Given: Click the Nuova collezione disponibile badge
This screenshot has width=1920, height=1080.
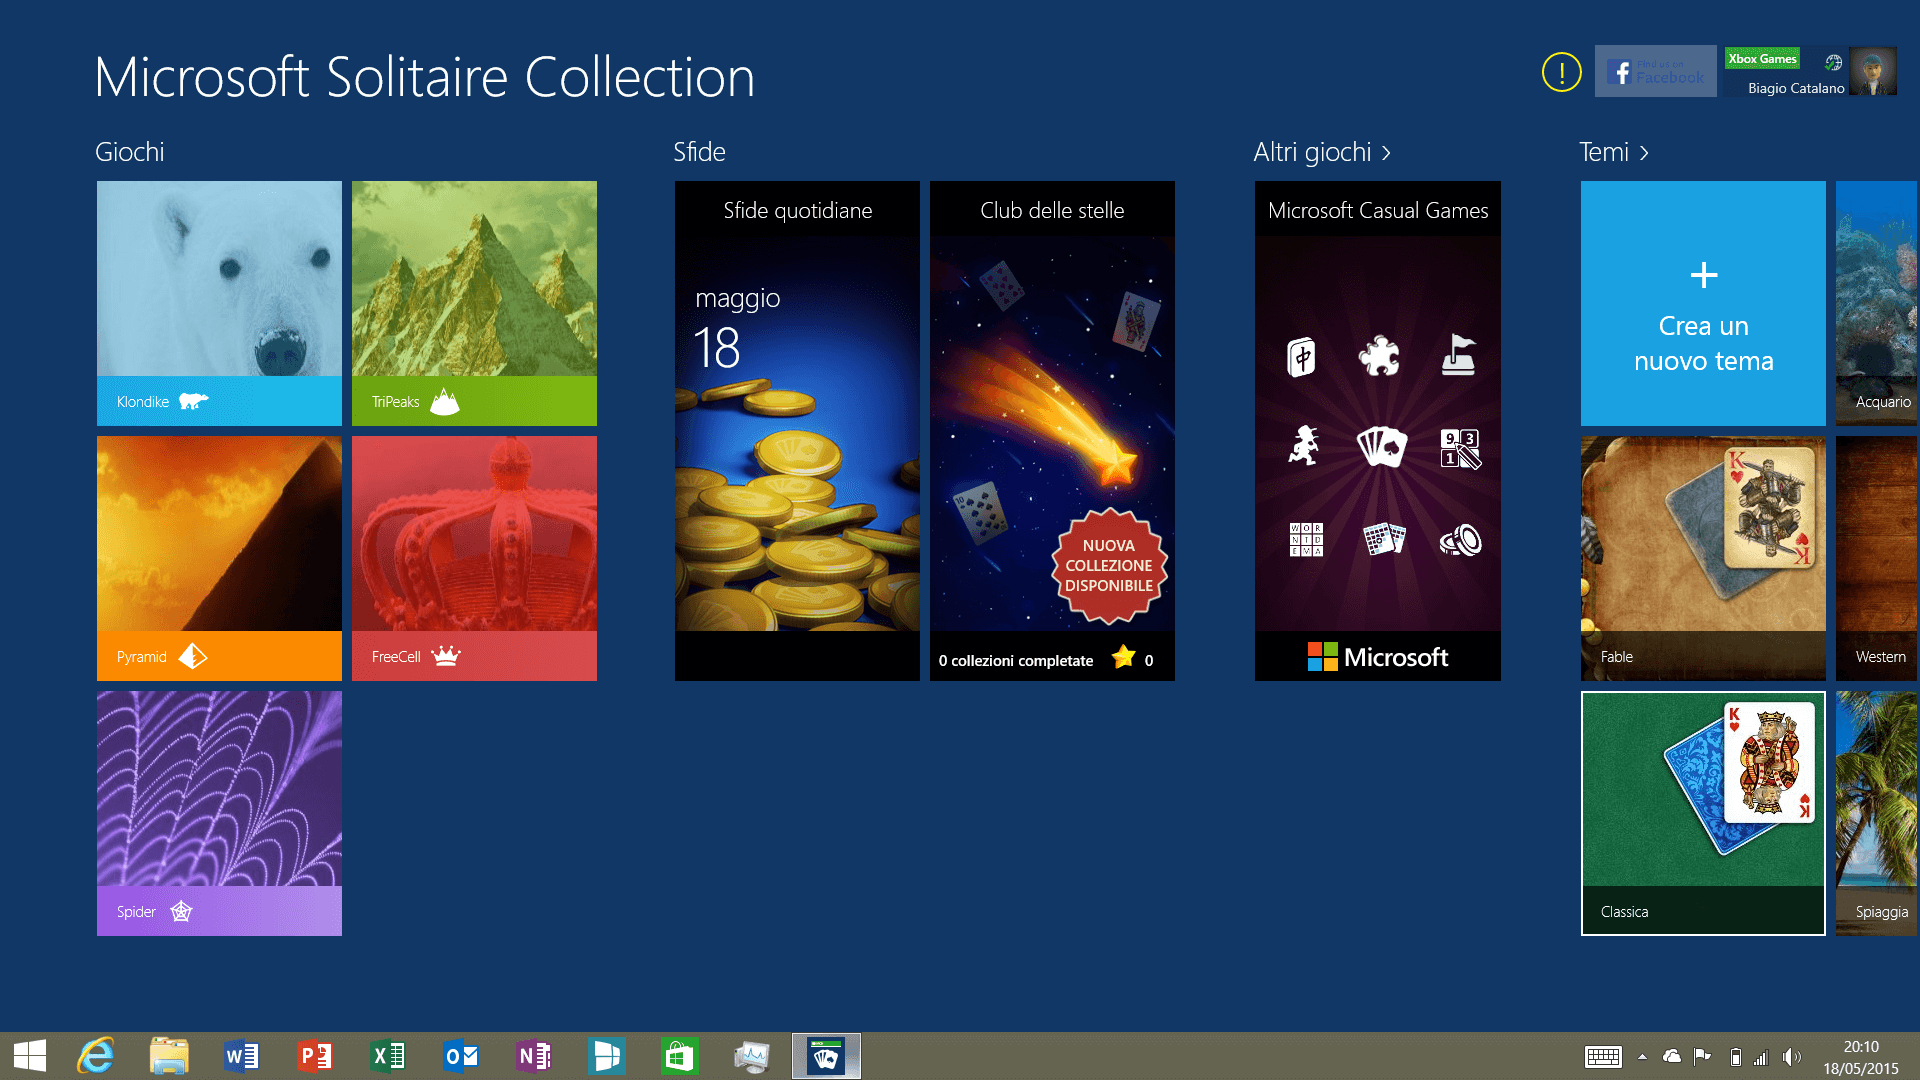Looking at the screenshot, I should [x=1108, y=566].
